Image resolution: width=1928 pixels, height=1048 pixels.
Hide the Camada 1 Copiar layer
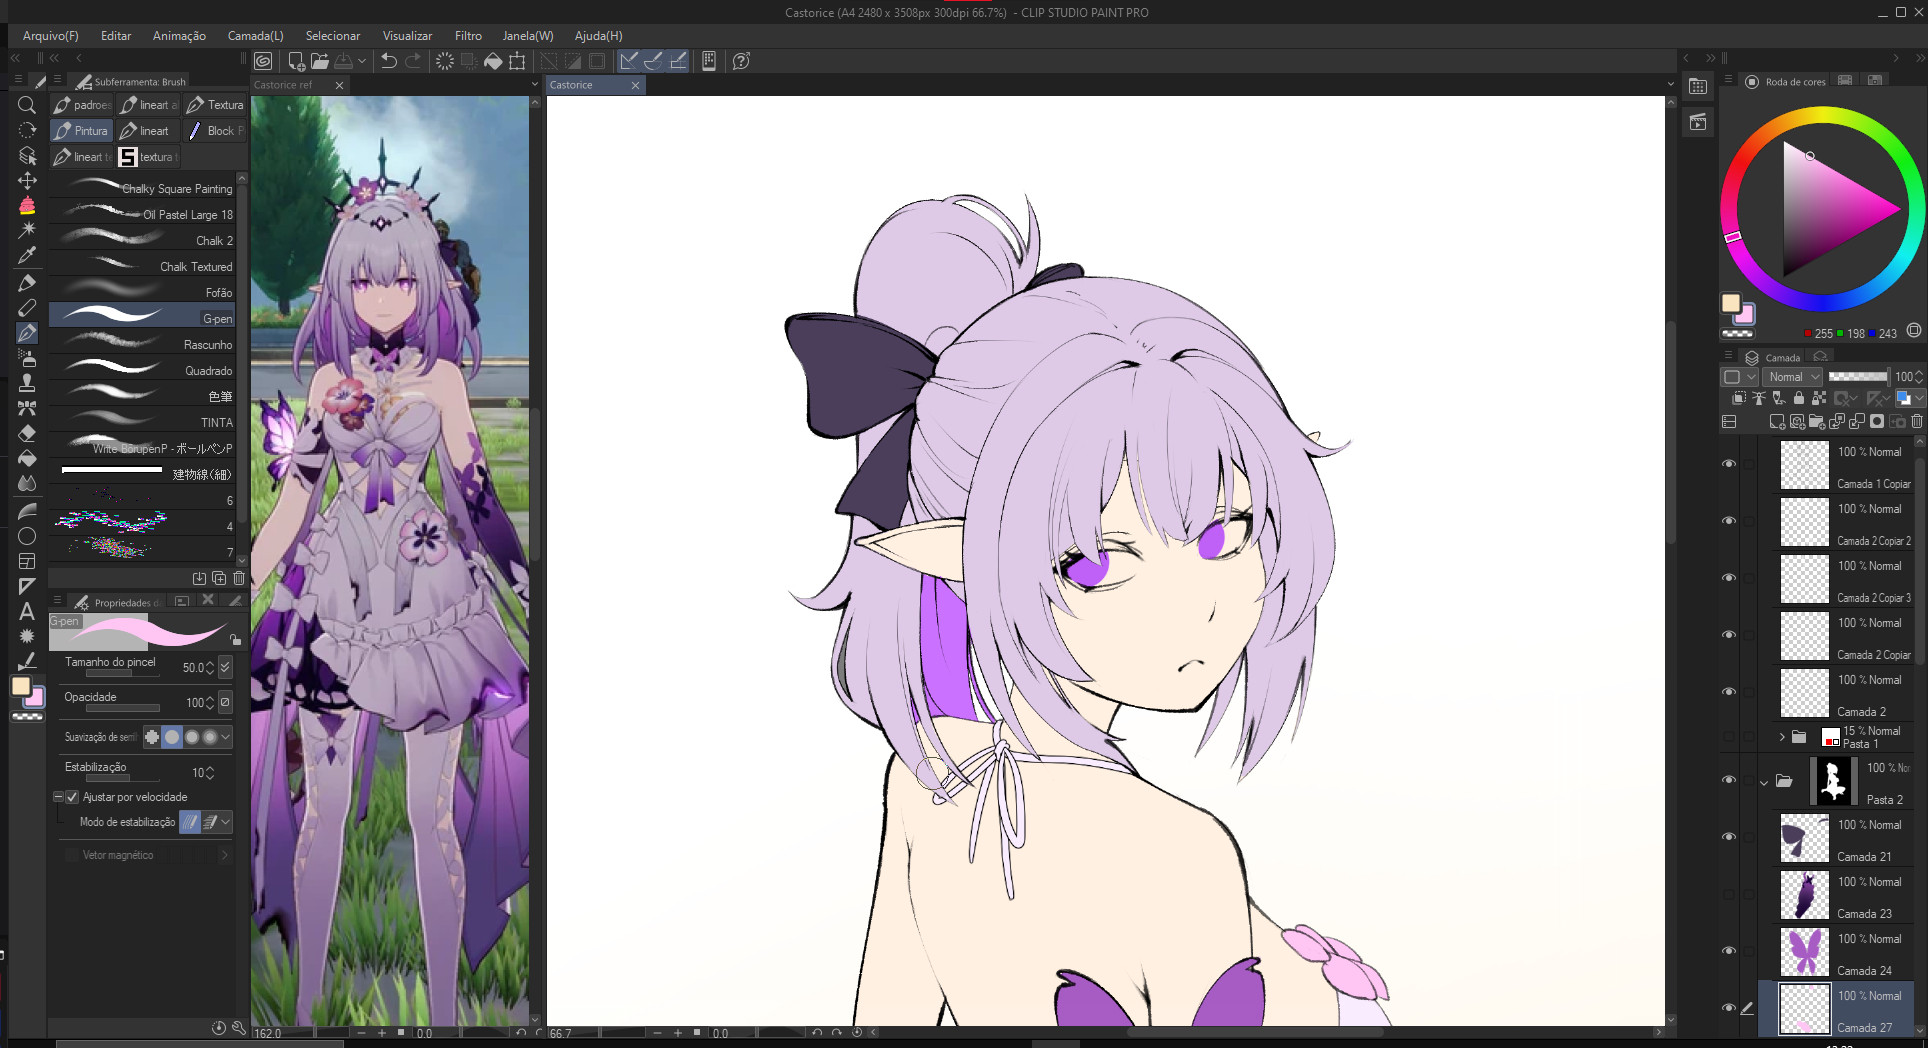1729,464
